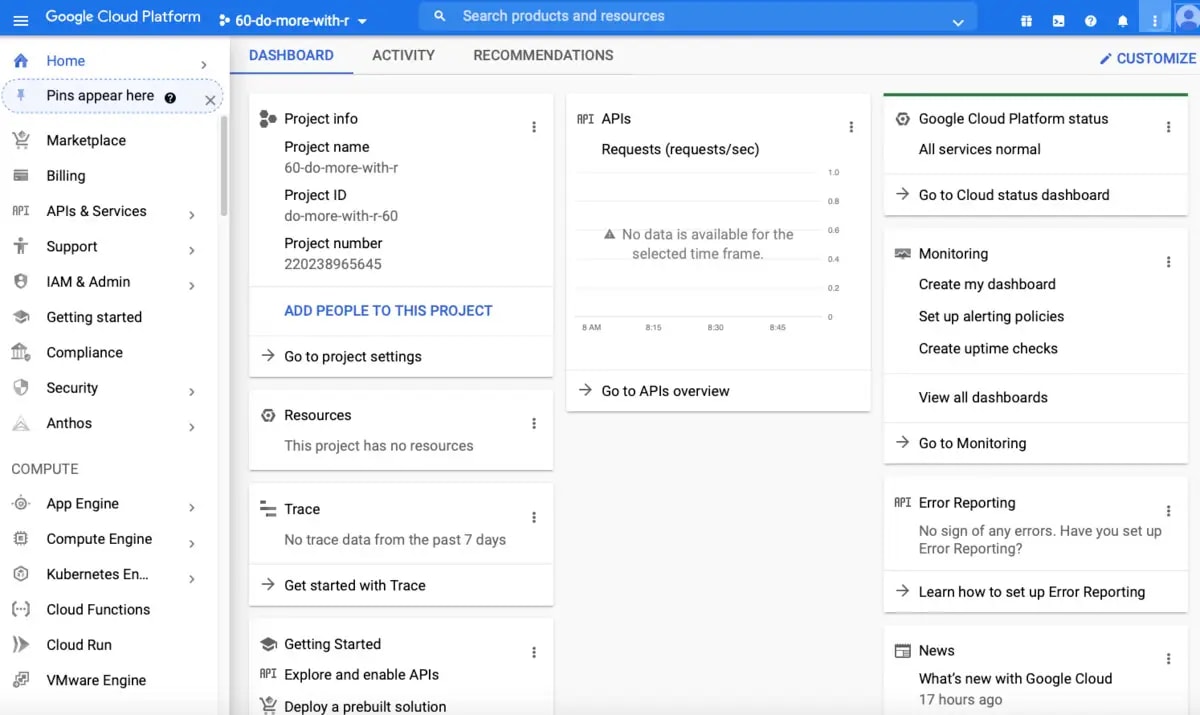Click What's new with Google Cloud news item
Image resolution: width=1200 pixels, height=715 pixels.
coord(1015,678)
